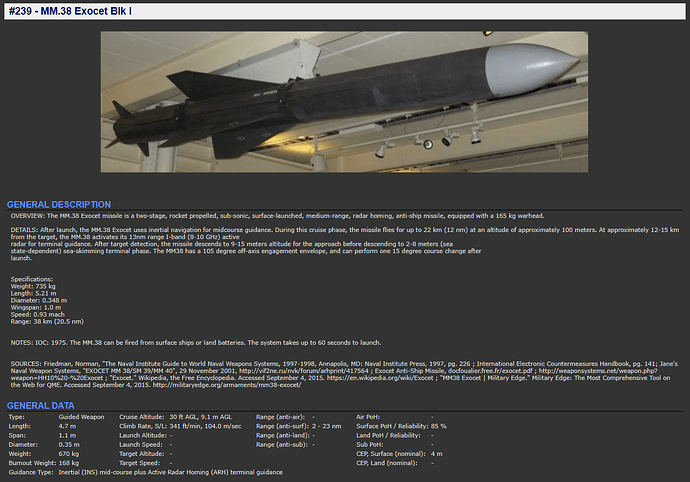Click the Range (anti-surf) value '2 - 23 nm'

(x=327, y=426)
